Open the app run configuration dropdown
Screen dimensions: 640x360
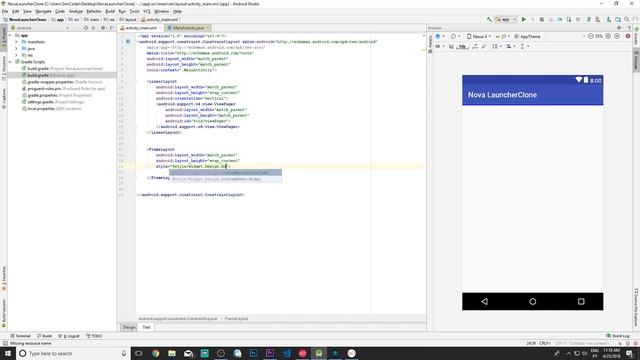click(506, 20)
